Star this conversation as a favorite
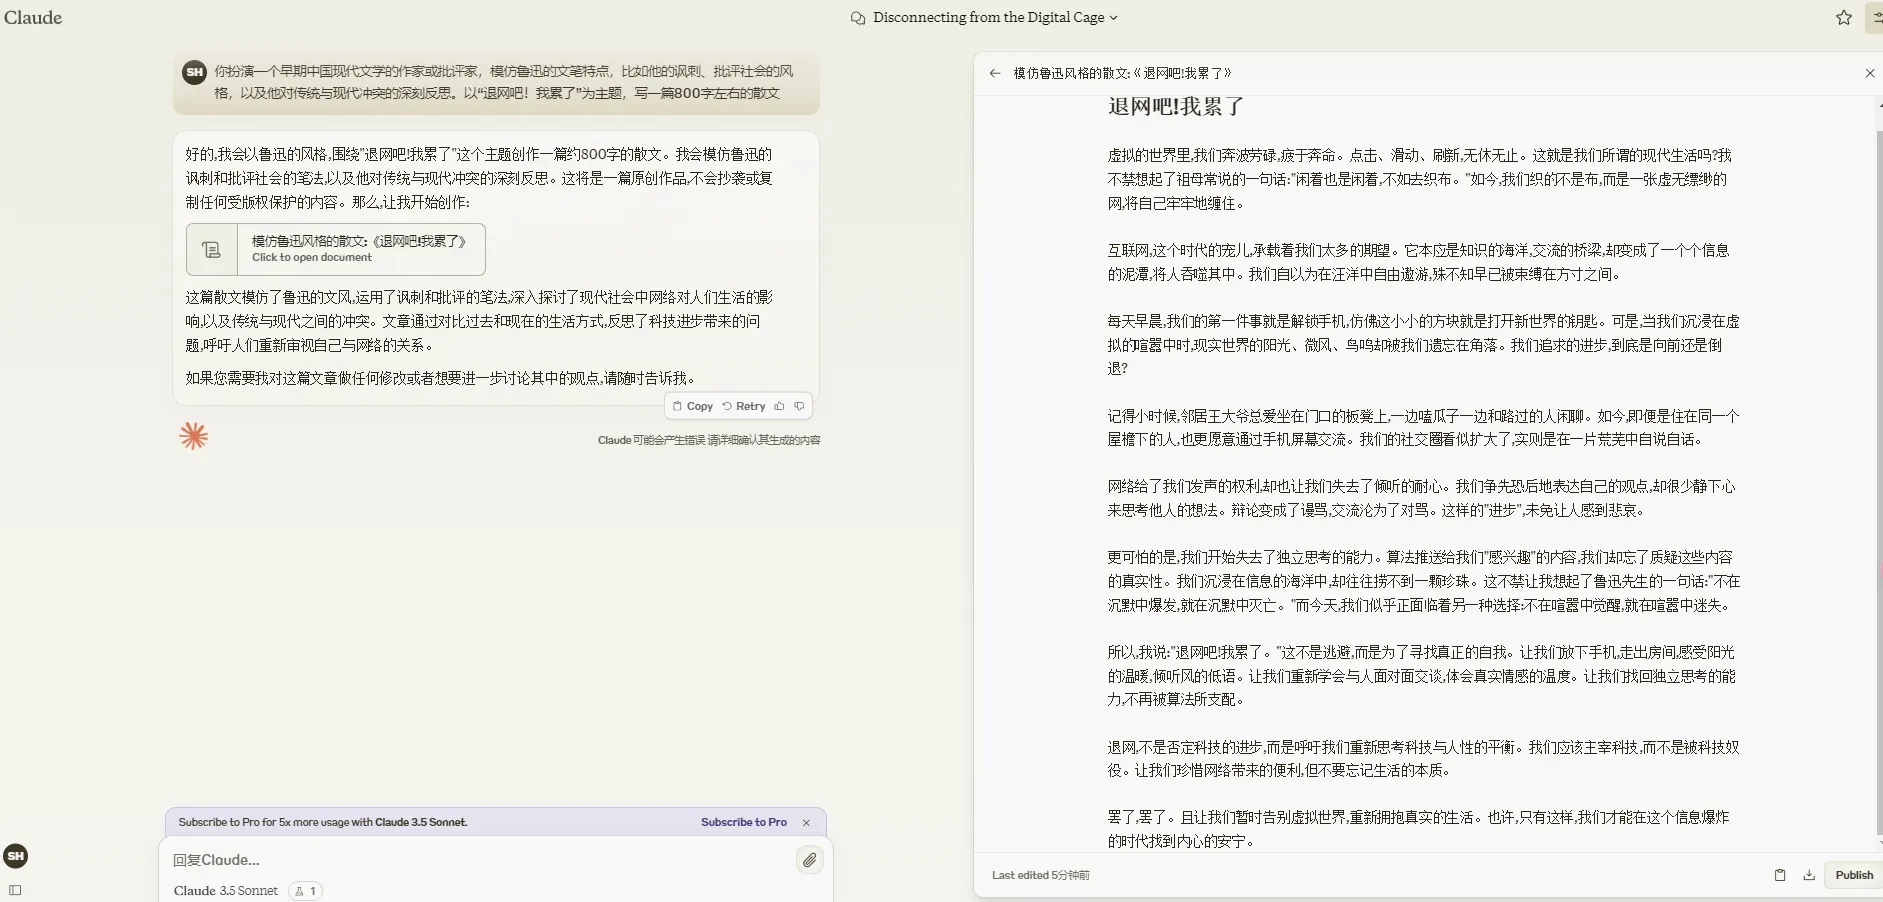 (x=1844, y=18)
